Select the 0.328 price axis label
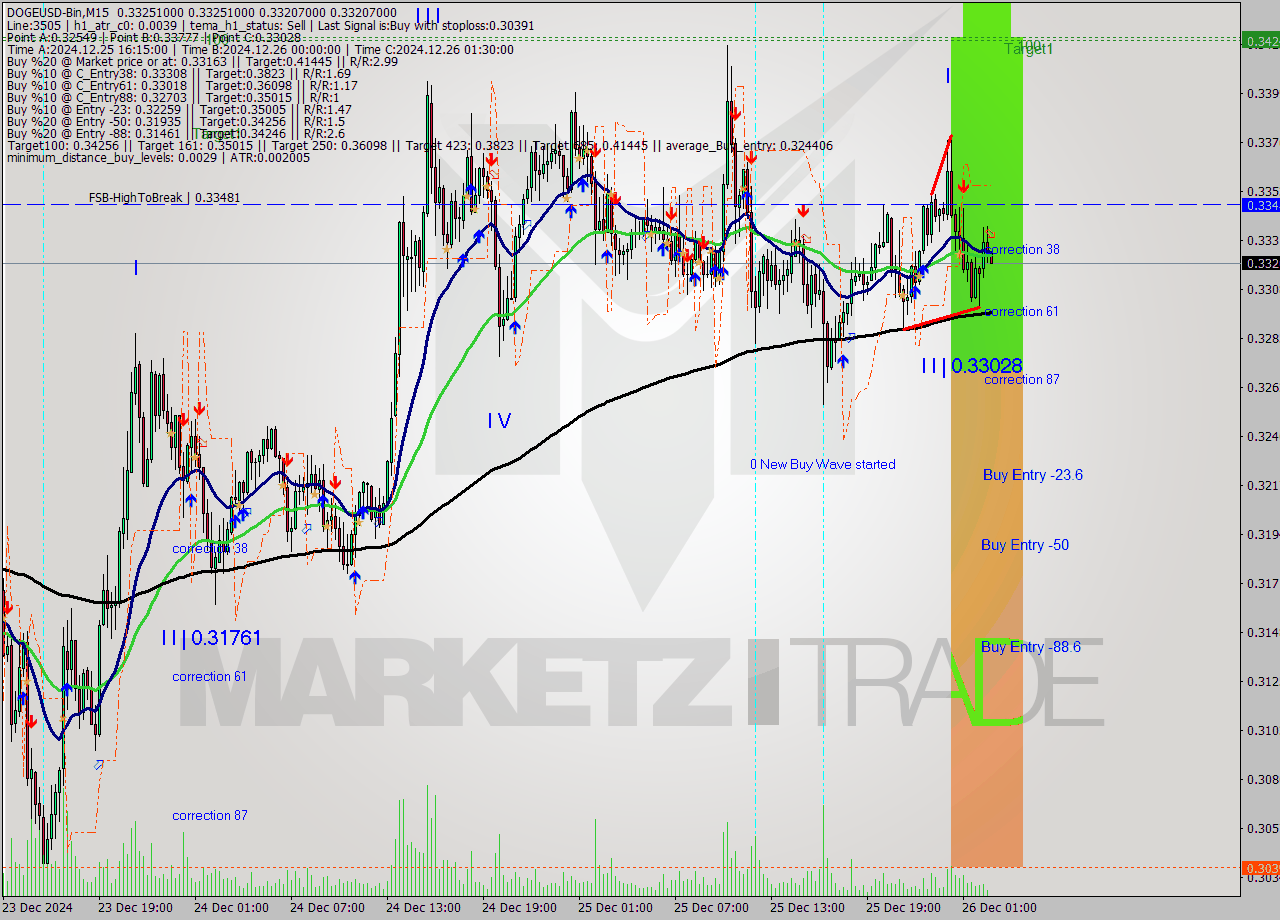 1261,339
